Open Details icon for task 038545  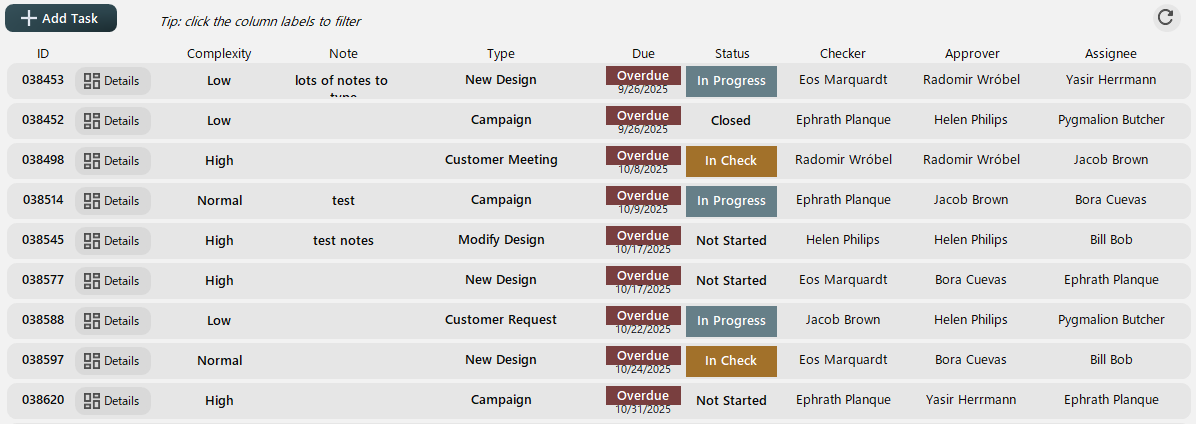click(x=92, y=241)
